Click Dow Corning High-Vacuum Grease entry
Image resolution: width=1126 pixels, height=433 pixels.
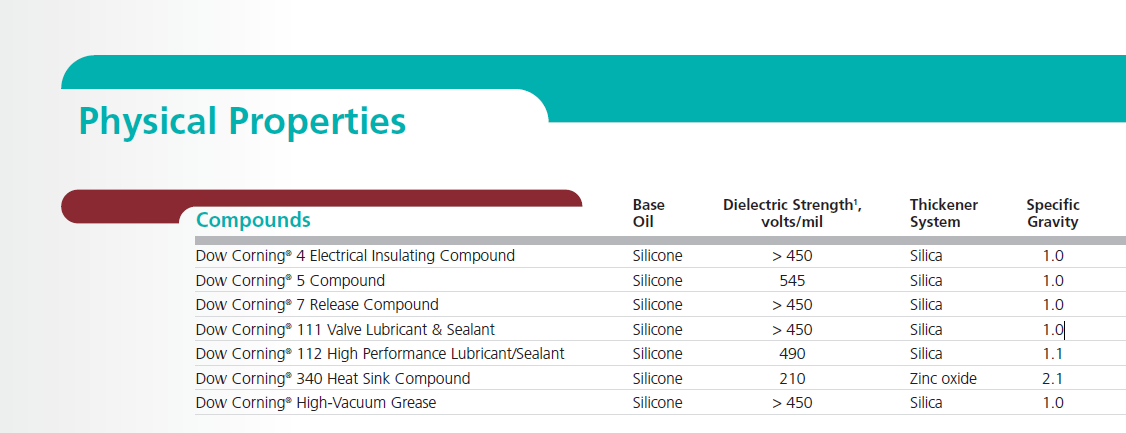coord(315,403)
